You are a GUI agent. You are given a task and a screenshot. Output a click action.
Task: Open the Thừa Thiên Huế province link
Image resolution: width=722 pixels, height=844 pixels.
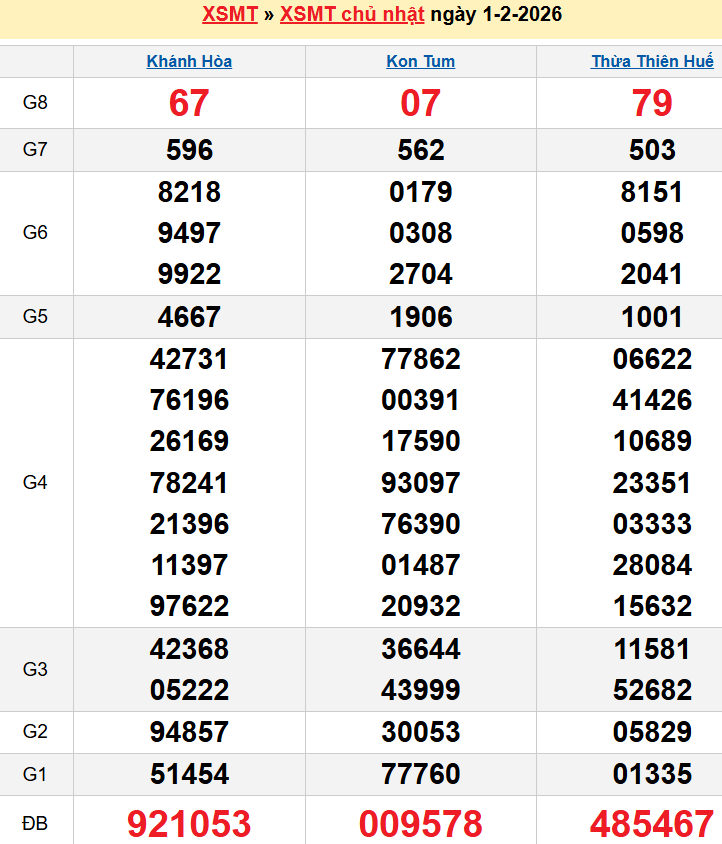[652, 61]
